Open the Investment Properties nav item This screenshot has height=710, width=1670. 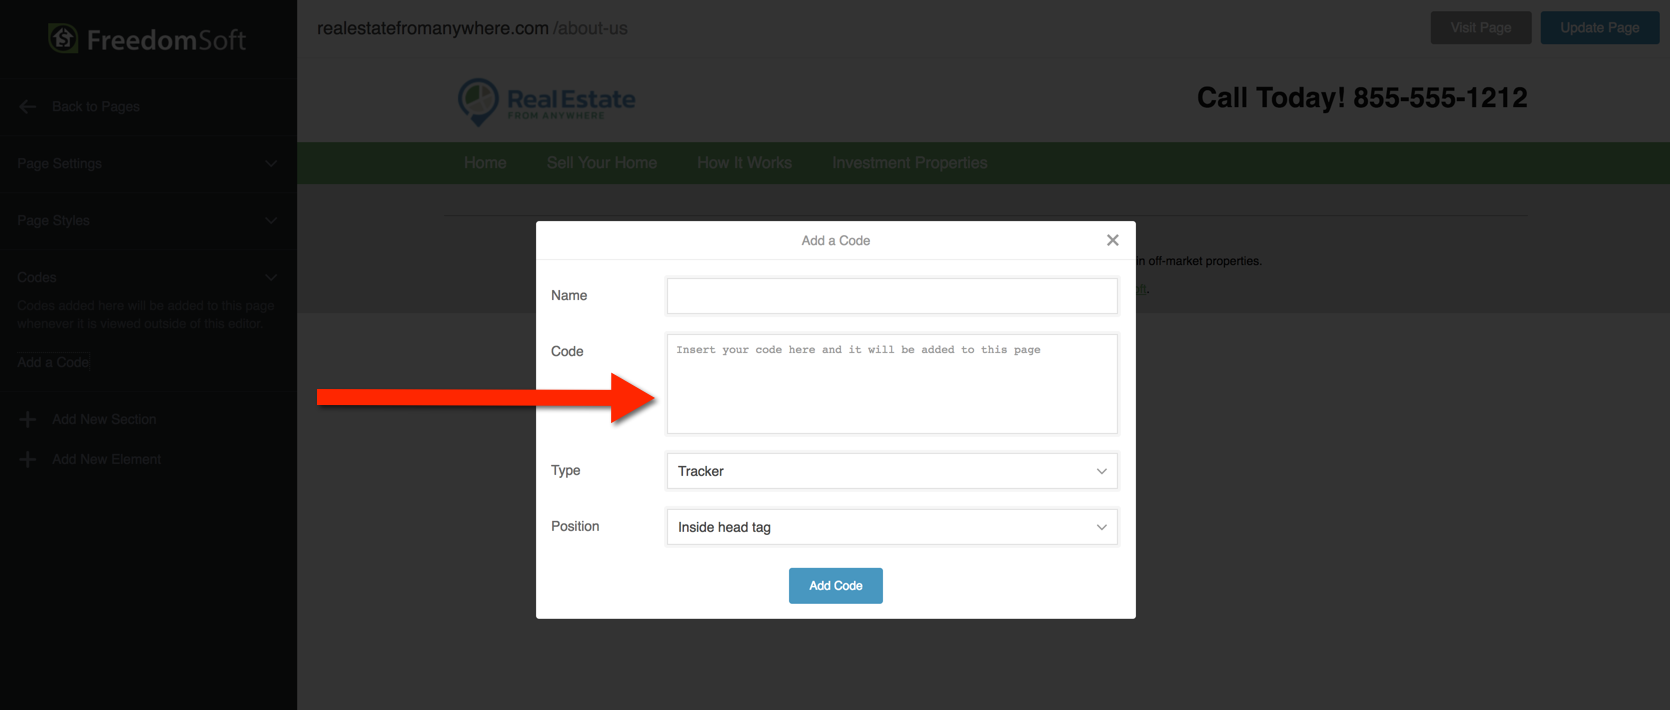(x=910, y=163)
